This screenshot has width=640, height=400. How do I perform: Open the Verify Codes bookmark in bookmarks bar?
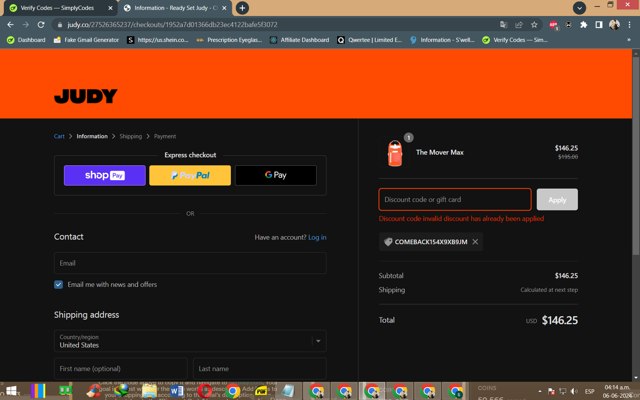click(515, 40)
